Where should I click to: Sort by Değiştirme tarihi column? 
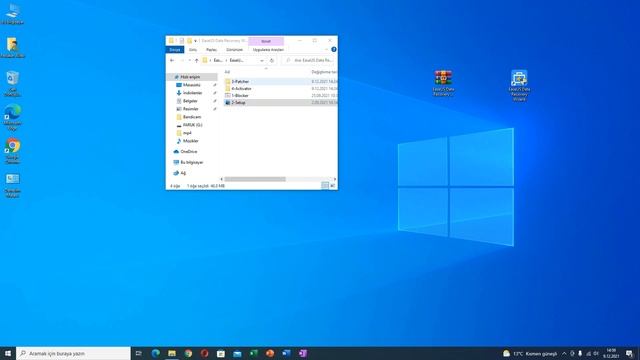pyautogui.click(x=324, y=72)
